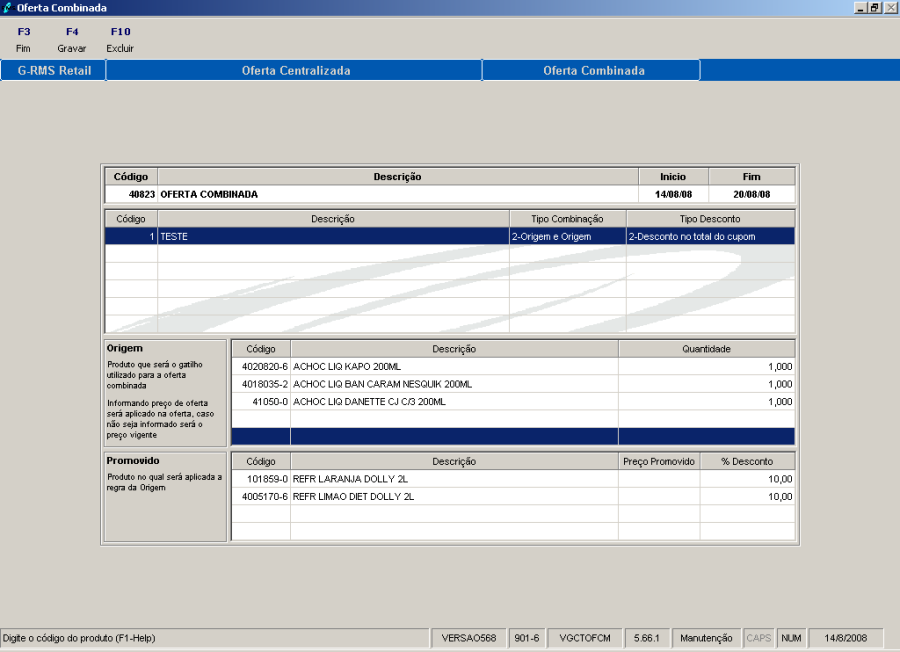This screenshot has width=900, height=652.
Task: Click the F4 Gravar button
Action: click(x=72, y=40)
